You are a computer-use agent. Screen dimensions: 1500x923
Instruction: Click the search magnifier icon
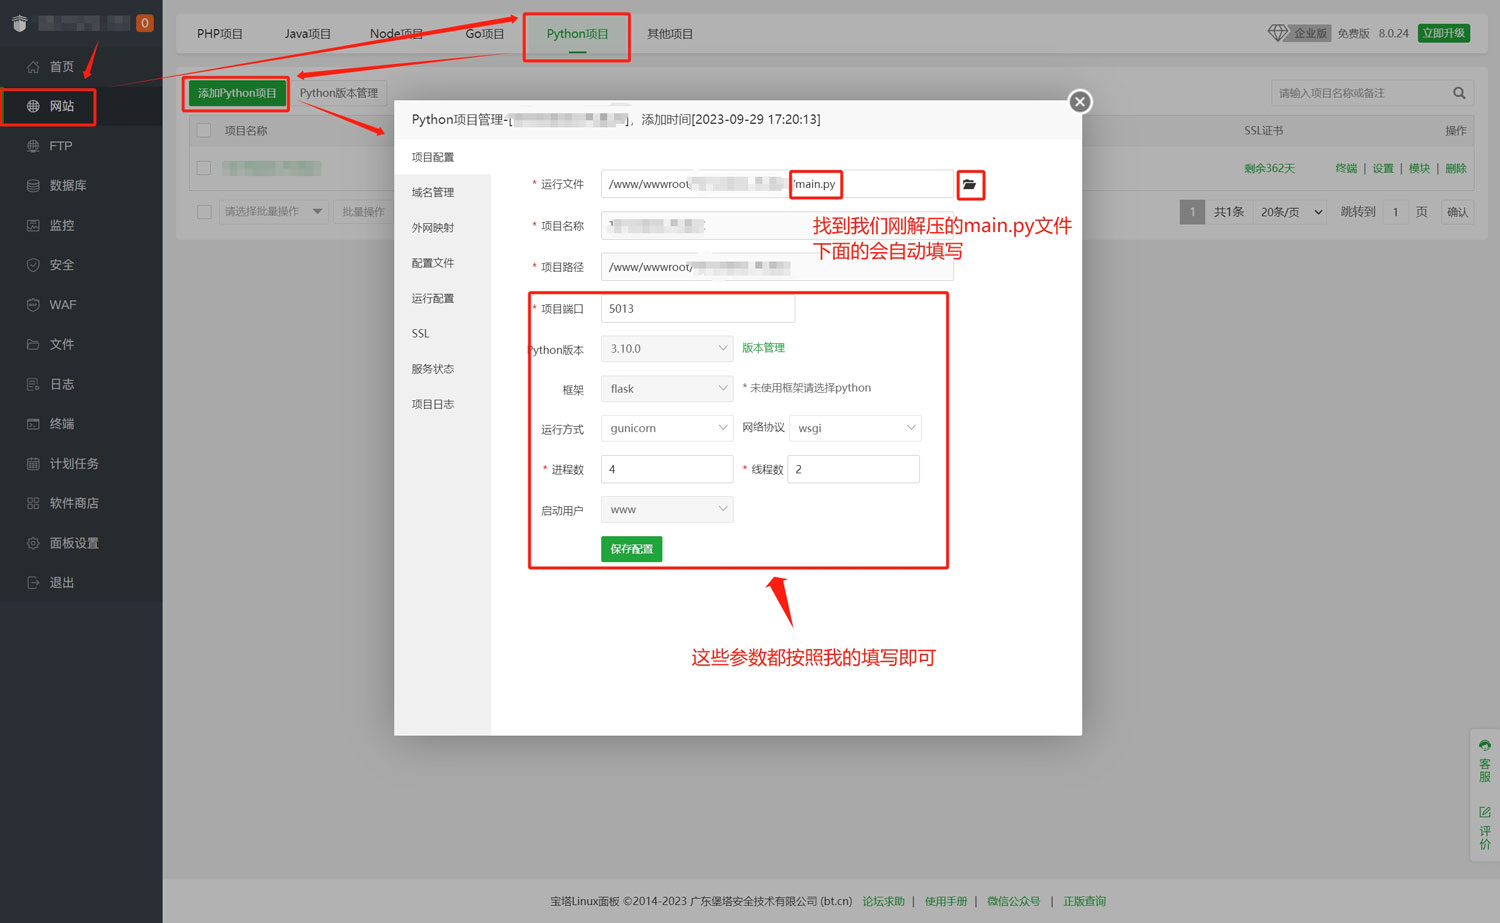point(1459,93)
